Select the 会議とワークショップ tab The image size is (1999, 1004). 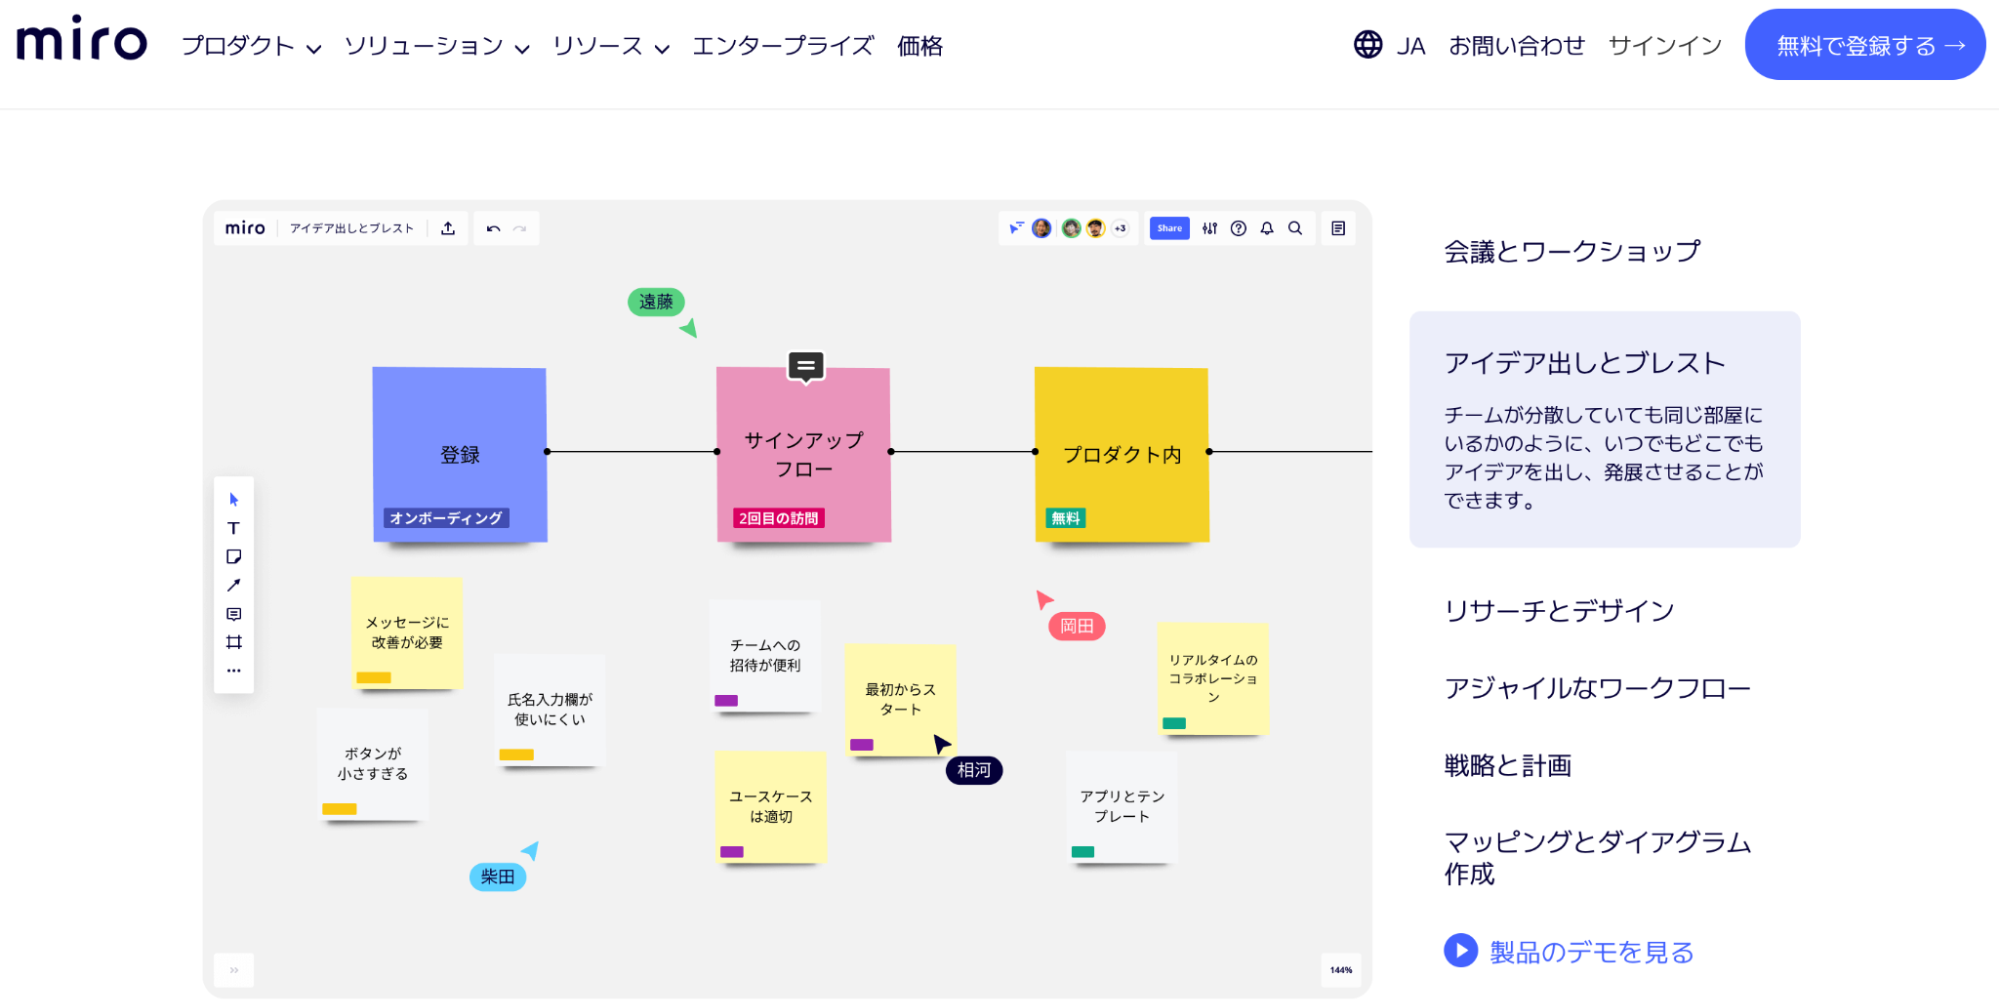tap(1572, 251)
